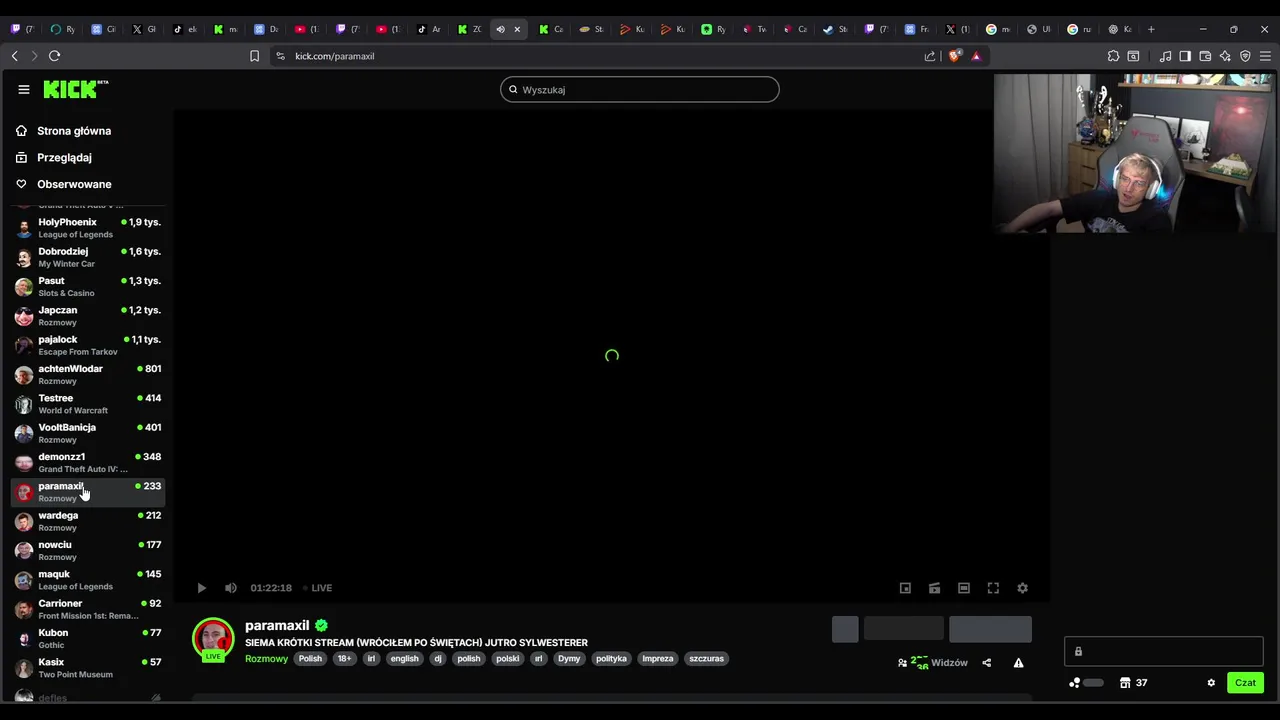Open Kasix channel in sidebar
The width and height of the screenshot is (1280, 720).
point(88,668)
